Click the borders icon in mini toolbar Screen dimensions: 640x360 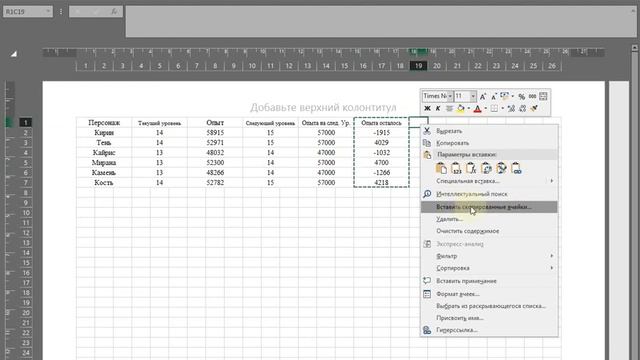point(494,109)
